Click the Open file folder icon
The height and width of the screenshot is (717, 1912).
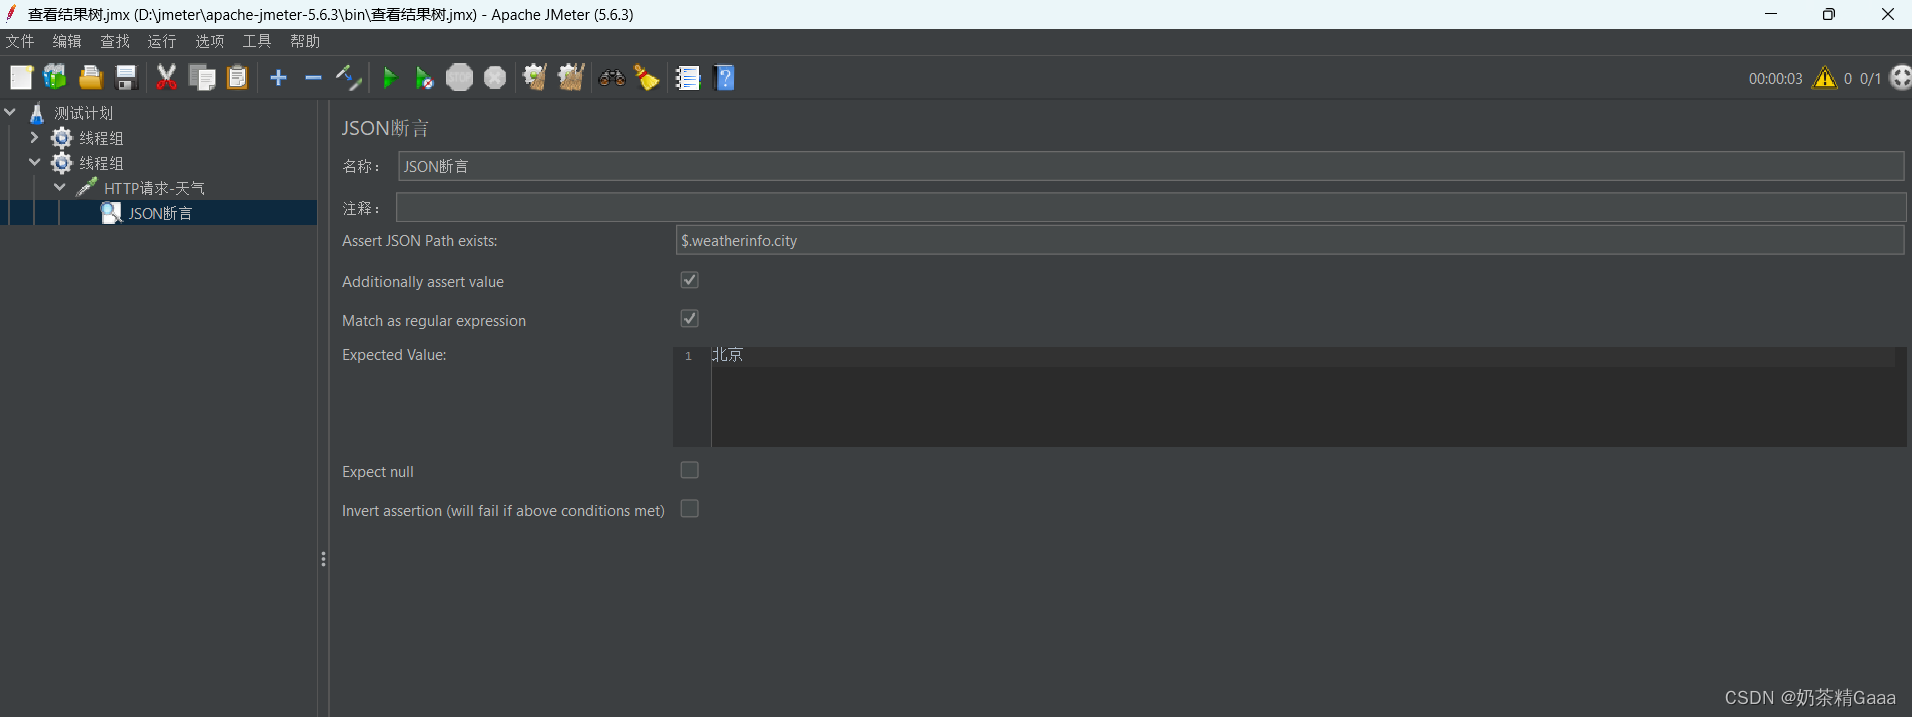91,78
